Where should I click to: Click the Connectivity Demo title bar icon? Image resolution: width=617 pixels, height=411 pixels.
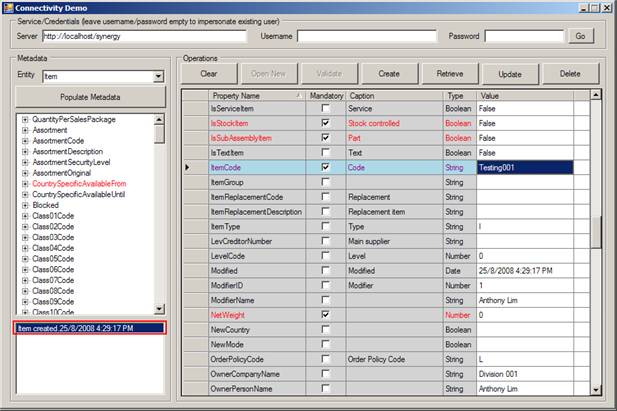pyautogui.click(x=8, y=7)
